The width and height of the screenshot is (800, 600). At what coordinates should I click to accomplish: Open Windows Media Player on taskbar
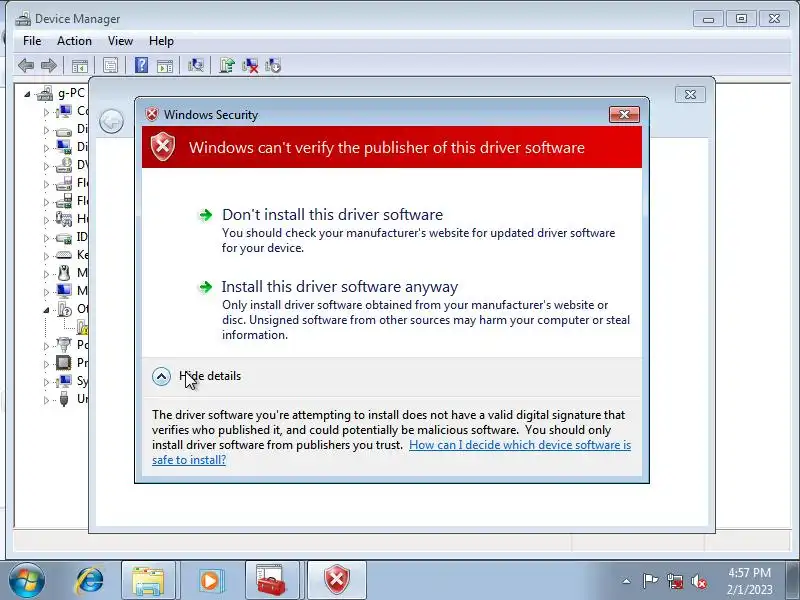[x=209, y=581]
